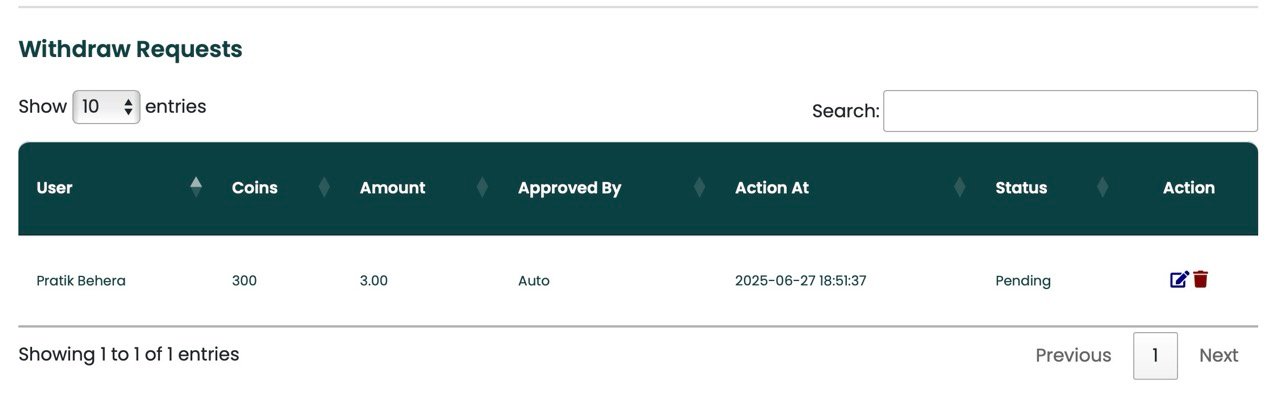Click sort arrows in Status column header
The width and height of the screenshot is (1280, 413).
pyautogui.click(x=1103, y=188)
